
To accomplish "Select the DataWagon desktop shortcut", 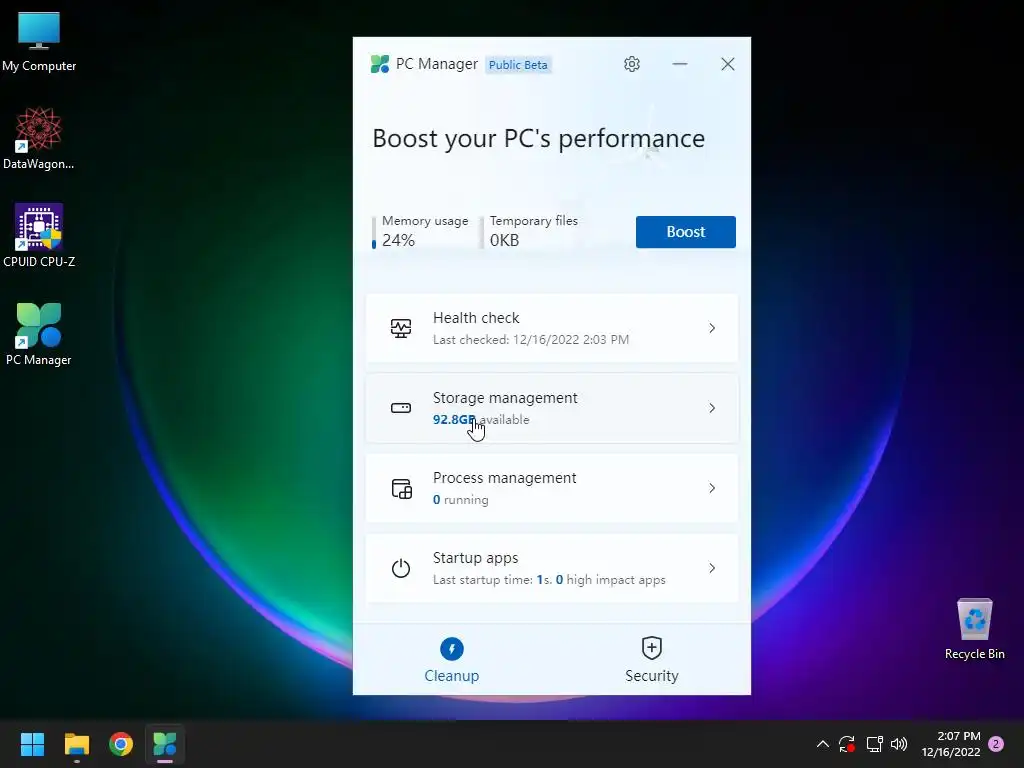I will tap(39, 138).
